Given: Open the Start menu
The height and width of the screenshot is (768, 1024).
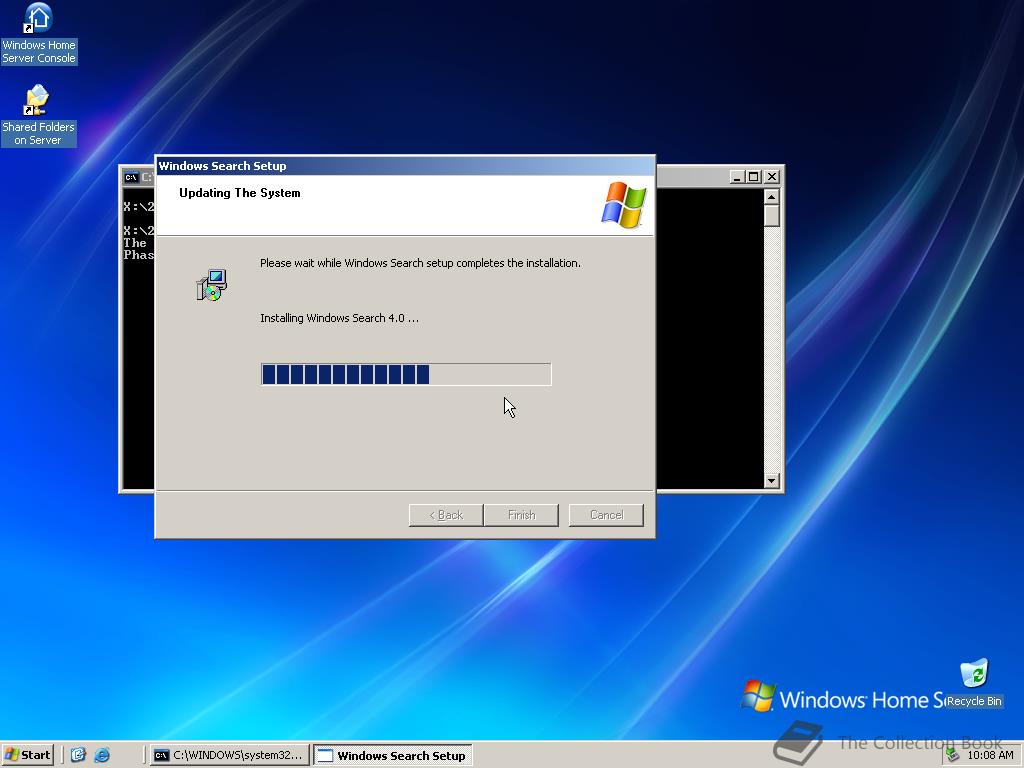Looking at the screenshot, I should [28, 755].
